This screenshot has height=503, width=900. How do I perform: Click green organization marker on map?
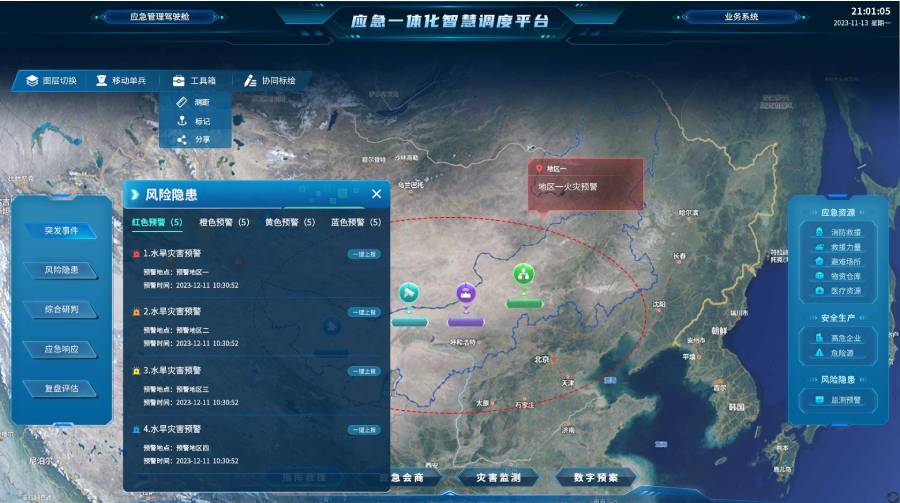(523, 274)
